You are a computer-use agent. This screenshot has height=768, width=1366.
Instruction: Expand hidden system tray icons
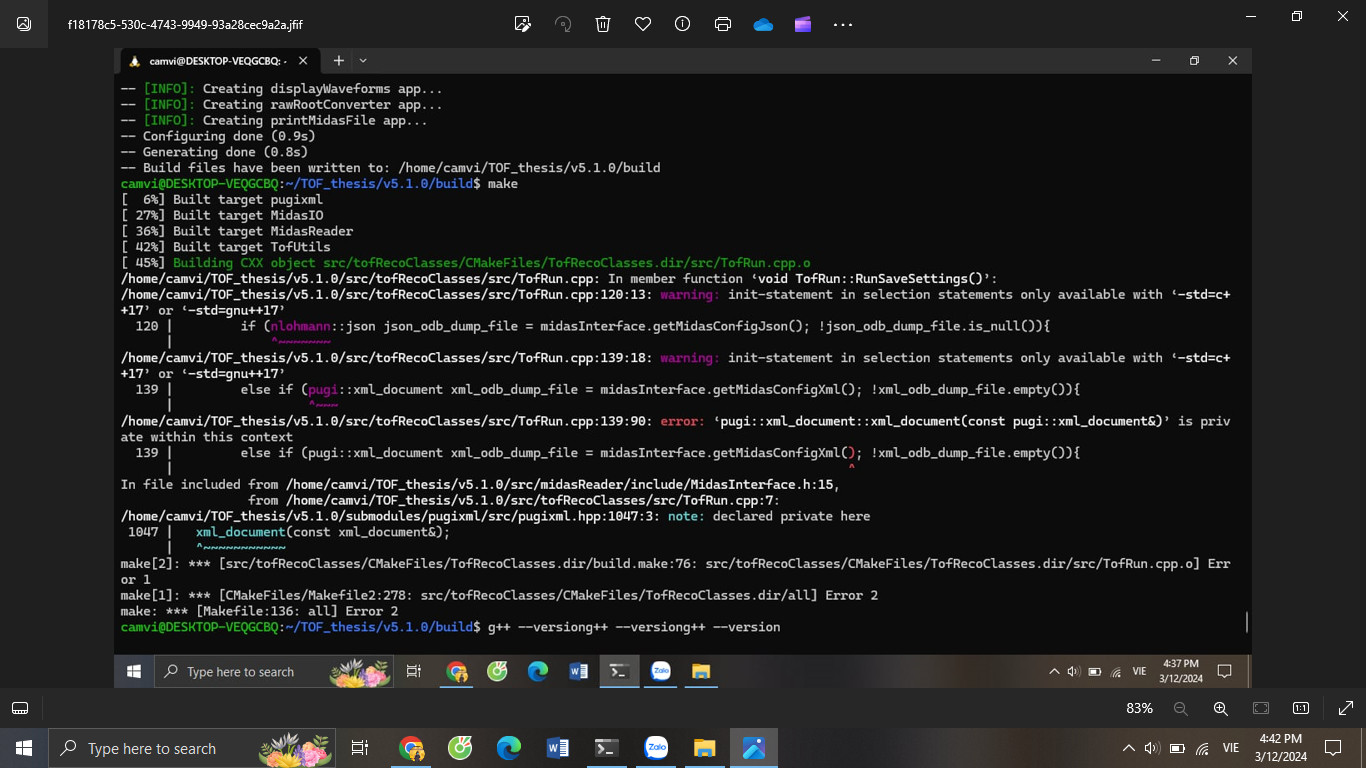[1127, 748]
